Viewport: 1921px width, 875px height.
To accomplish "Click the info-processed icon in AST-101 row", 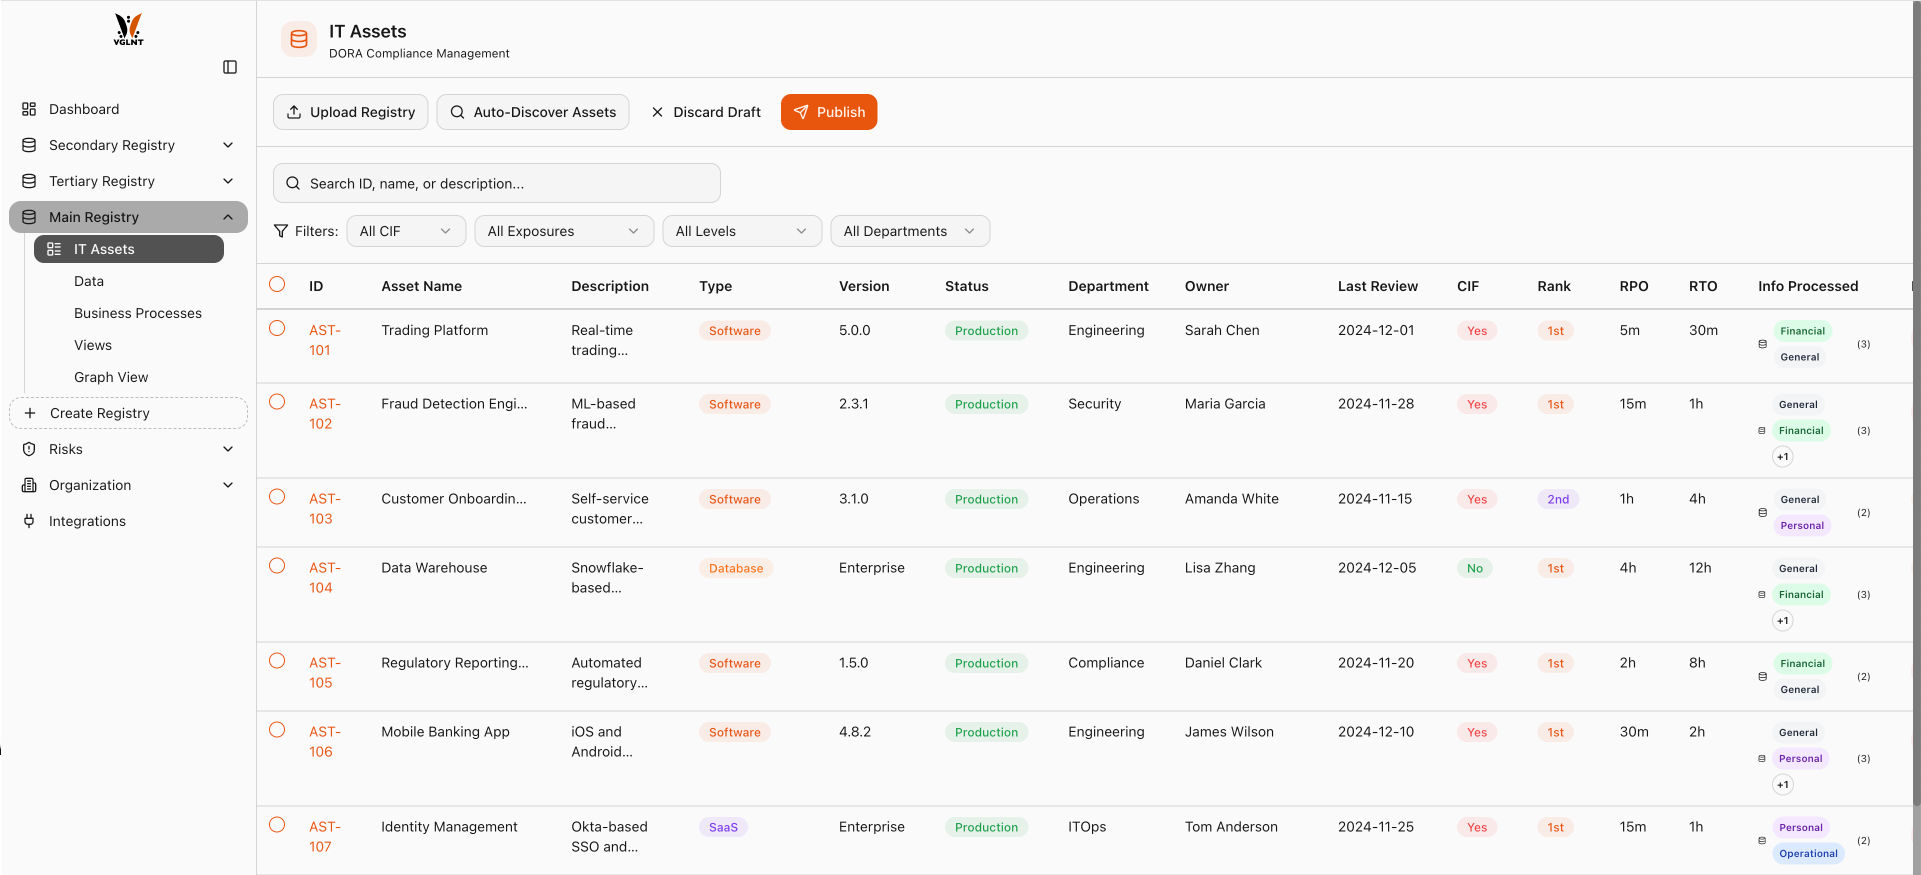I will [x=1763, y=344].
